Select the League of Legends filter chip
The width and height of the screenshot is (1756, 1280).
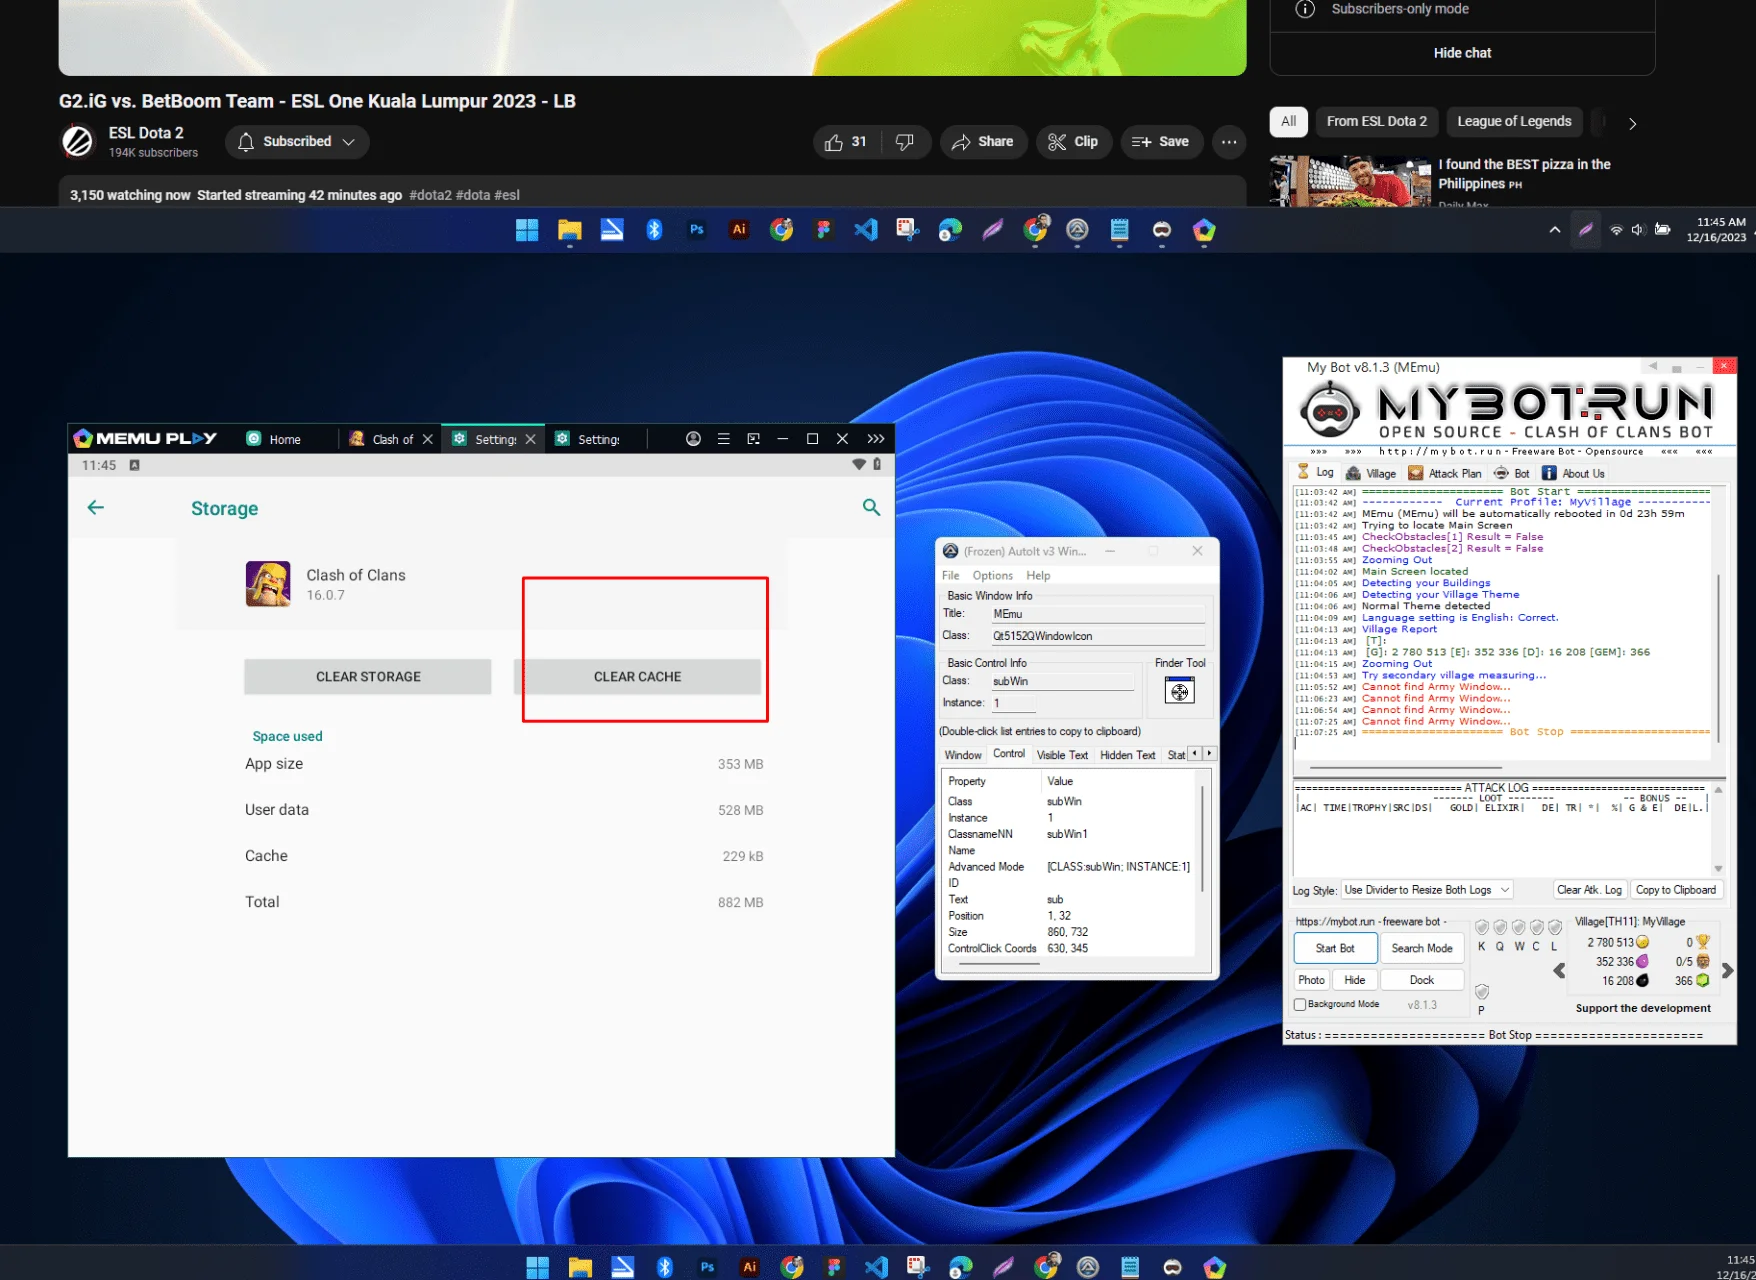pyautogui.click(x=1514, y=122)
